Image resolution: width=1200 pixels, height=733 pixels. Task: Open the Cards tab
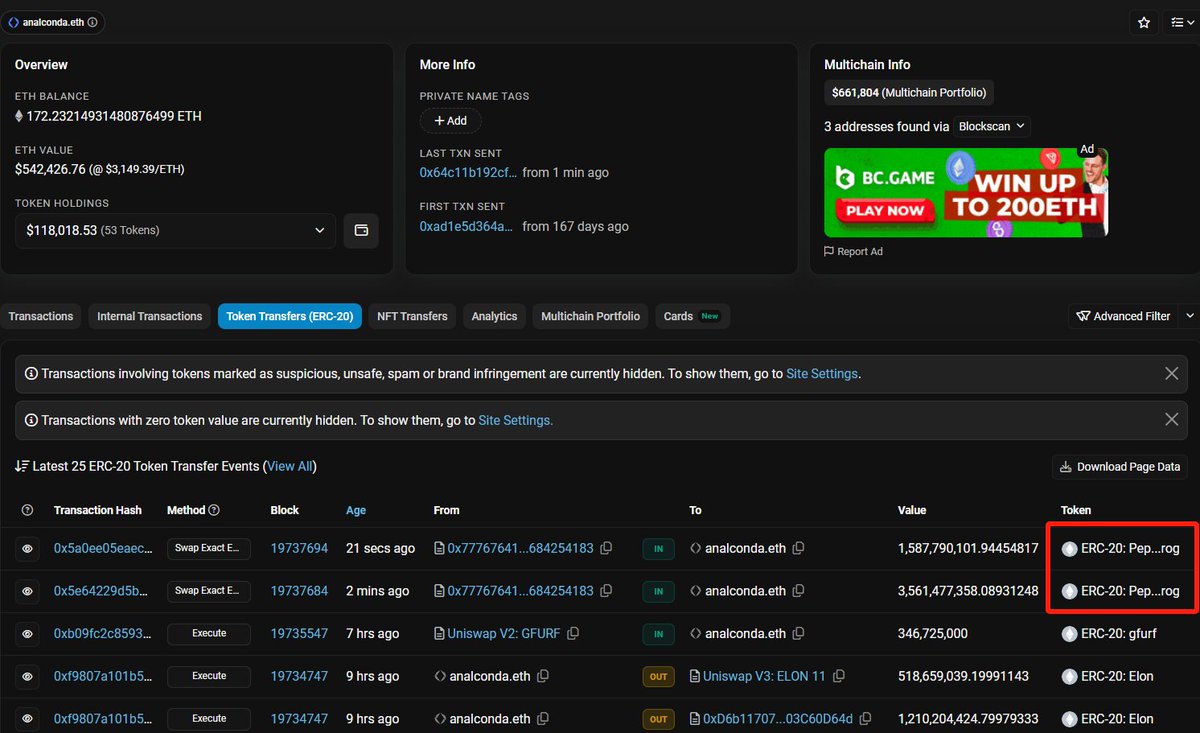(x=691, y=316)
